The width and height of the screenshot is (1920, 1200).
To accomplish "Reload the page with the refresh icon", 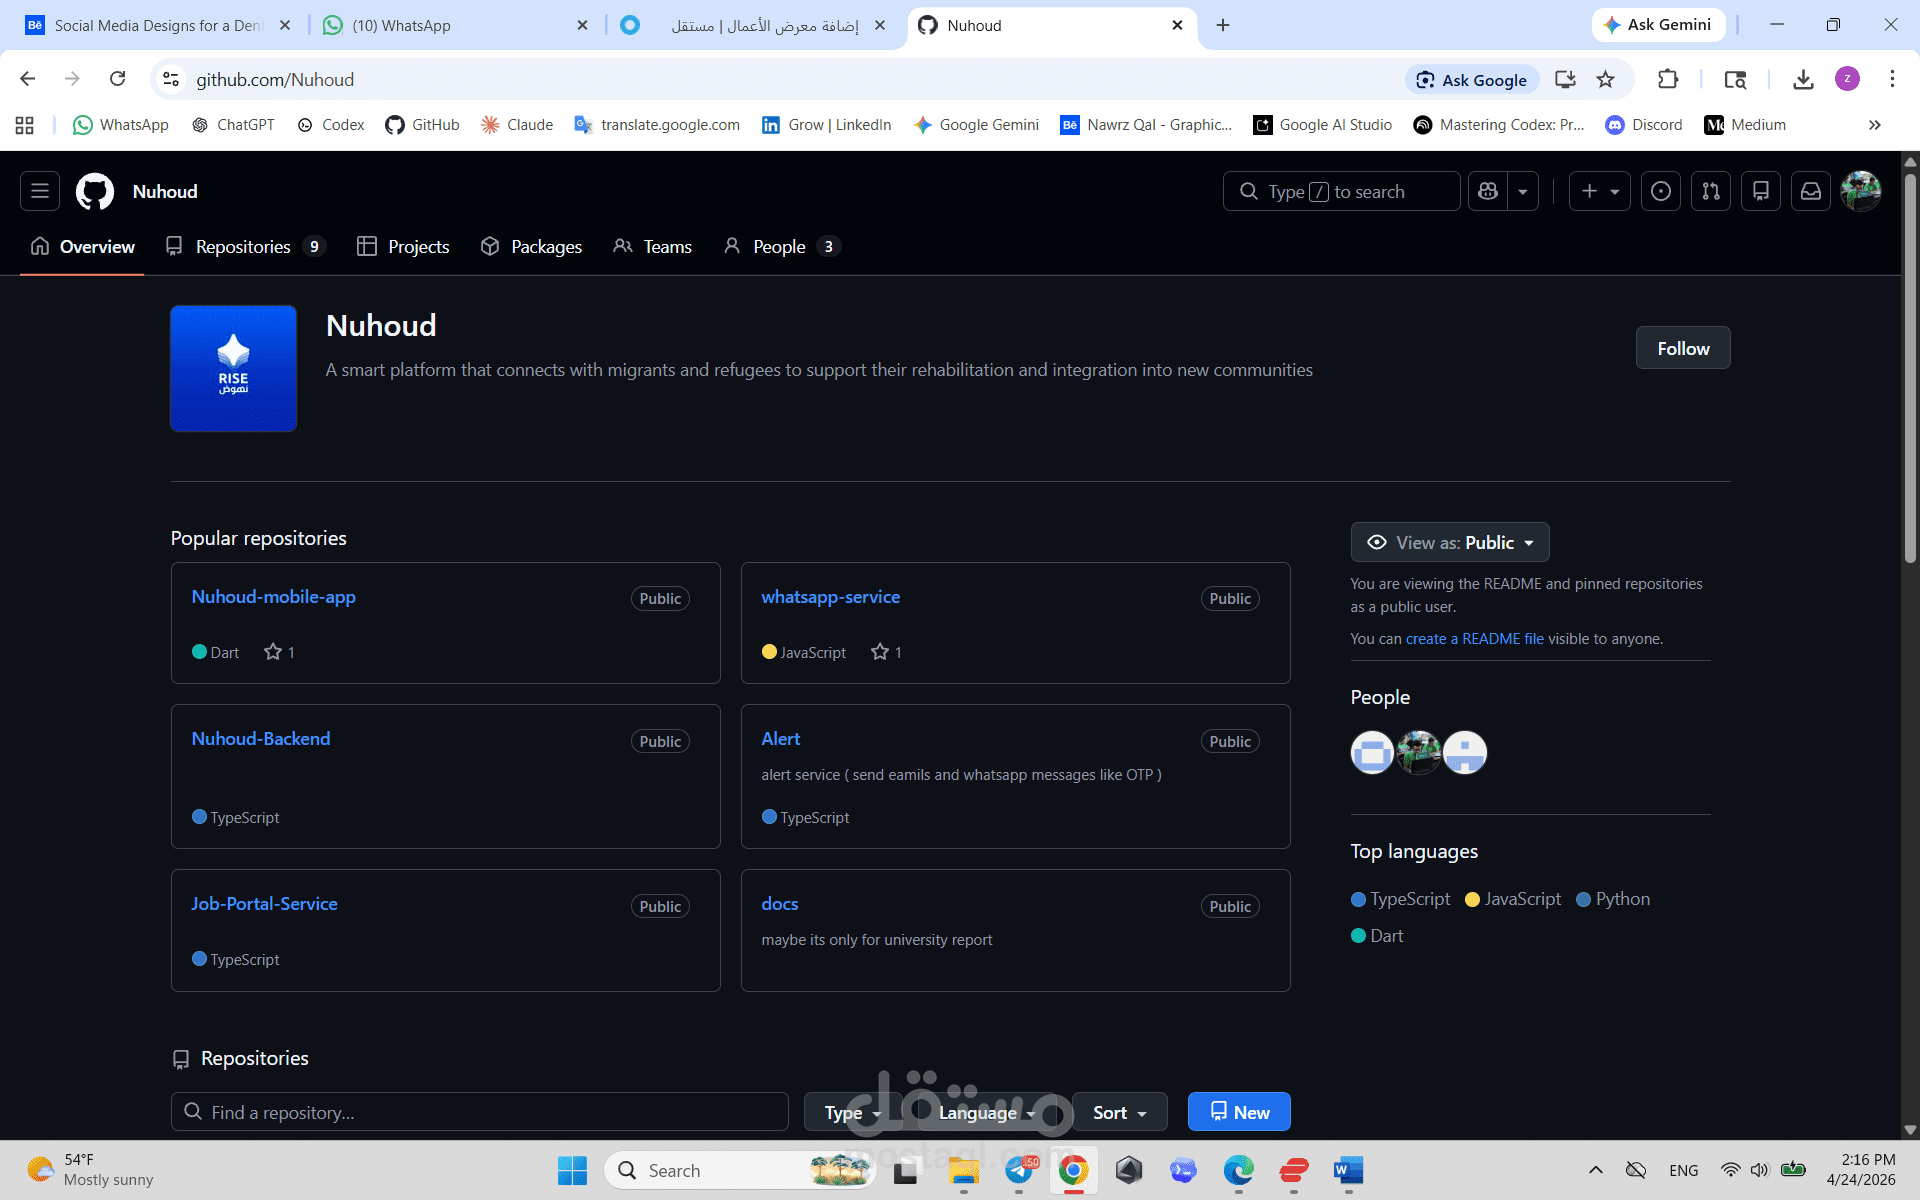I will (118, 79).
